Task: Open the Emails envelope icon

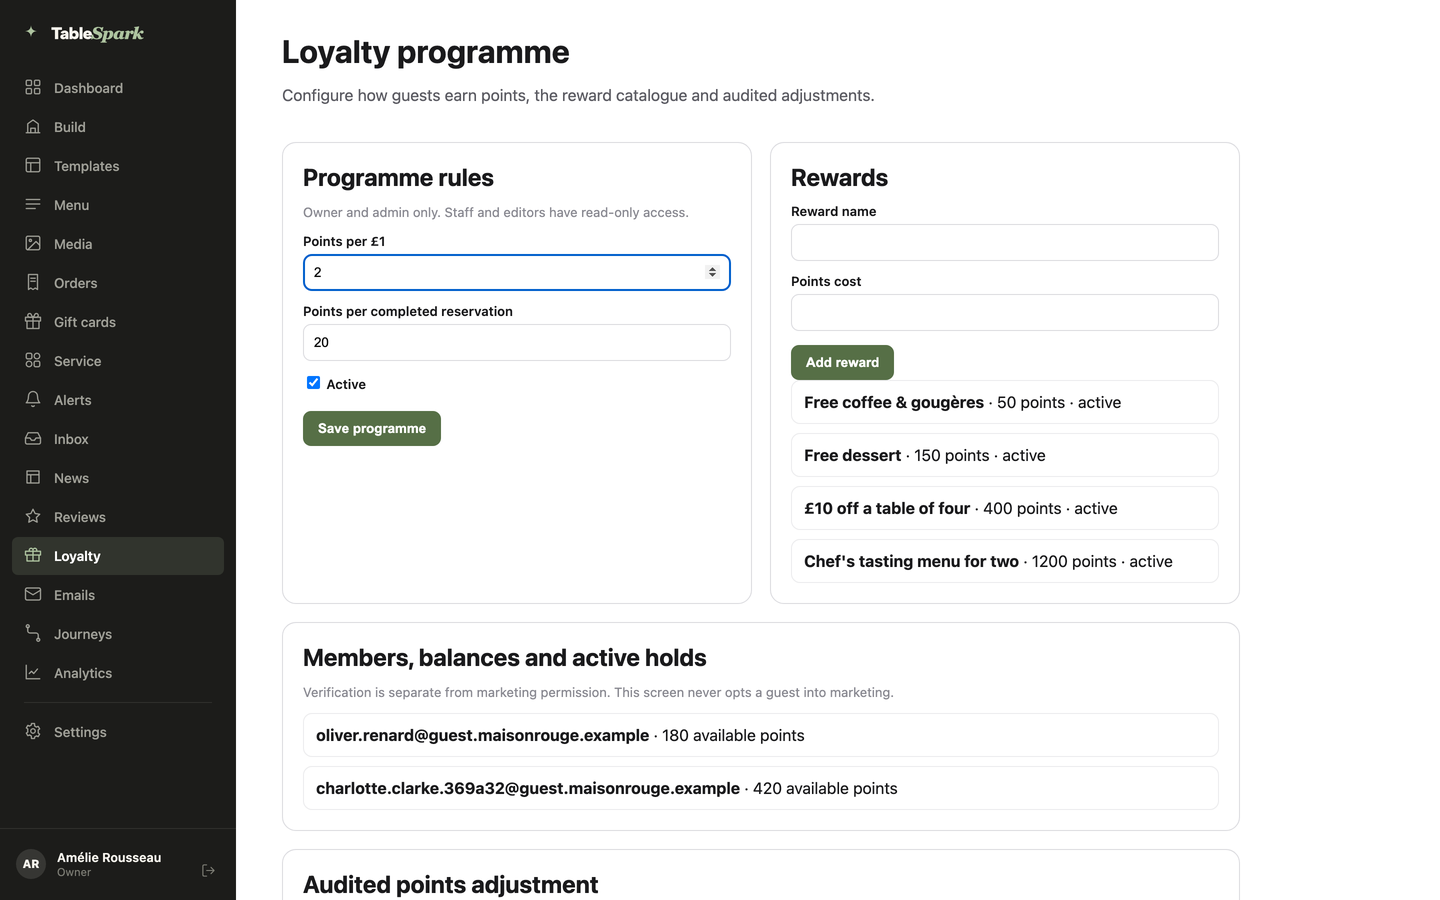Action: (x=33, y=595)
